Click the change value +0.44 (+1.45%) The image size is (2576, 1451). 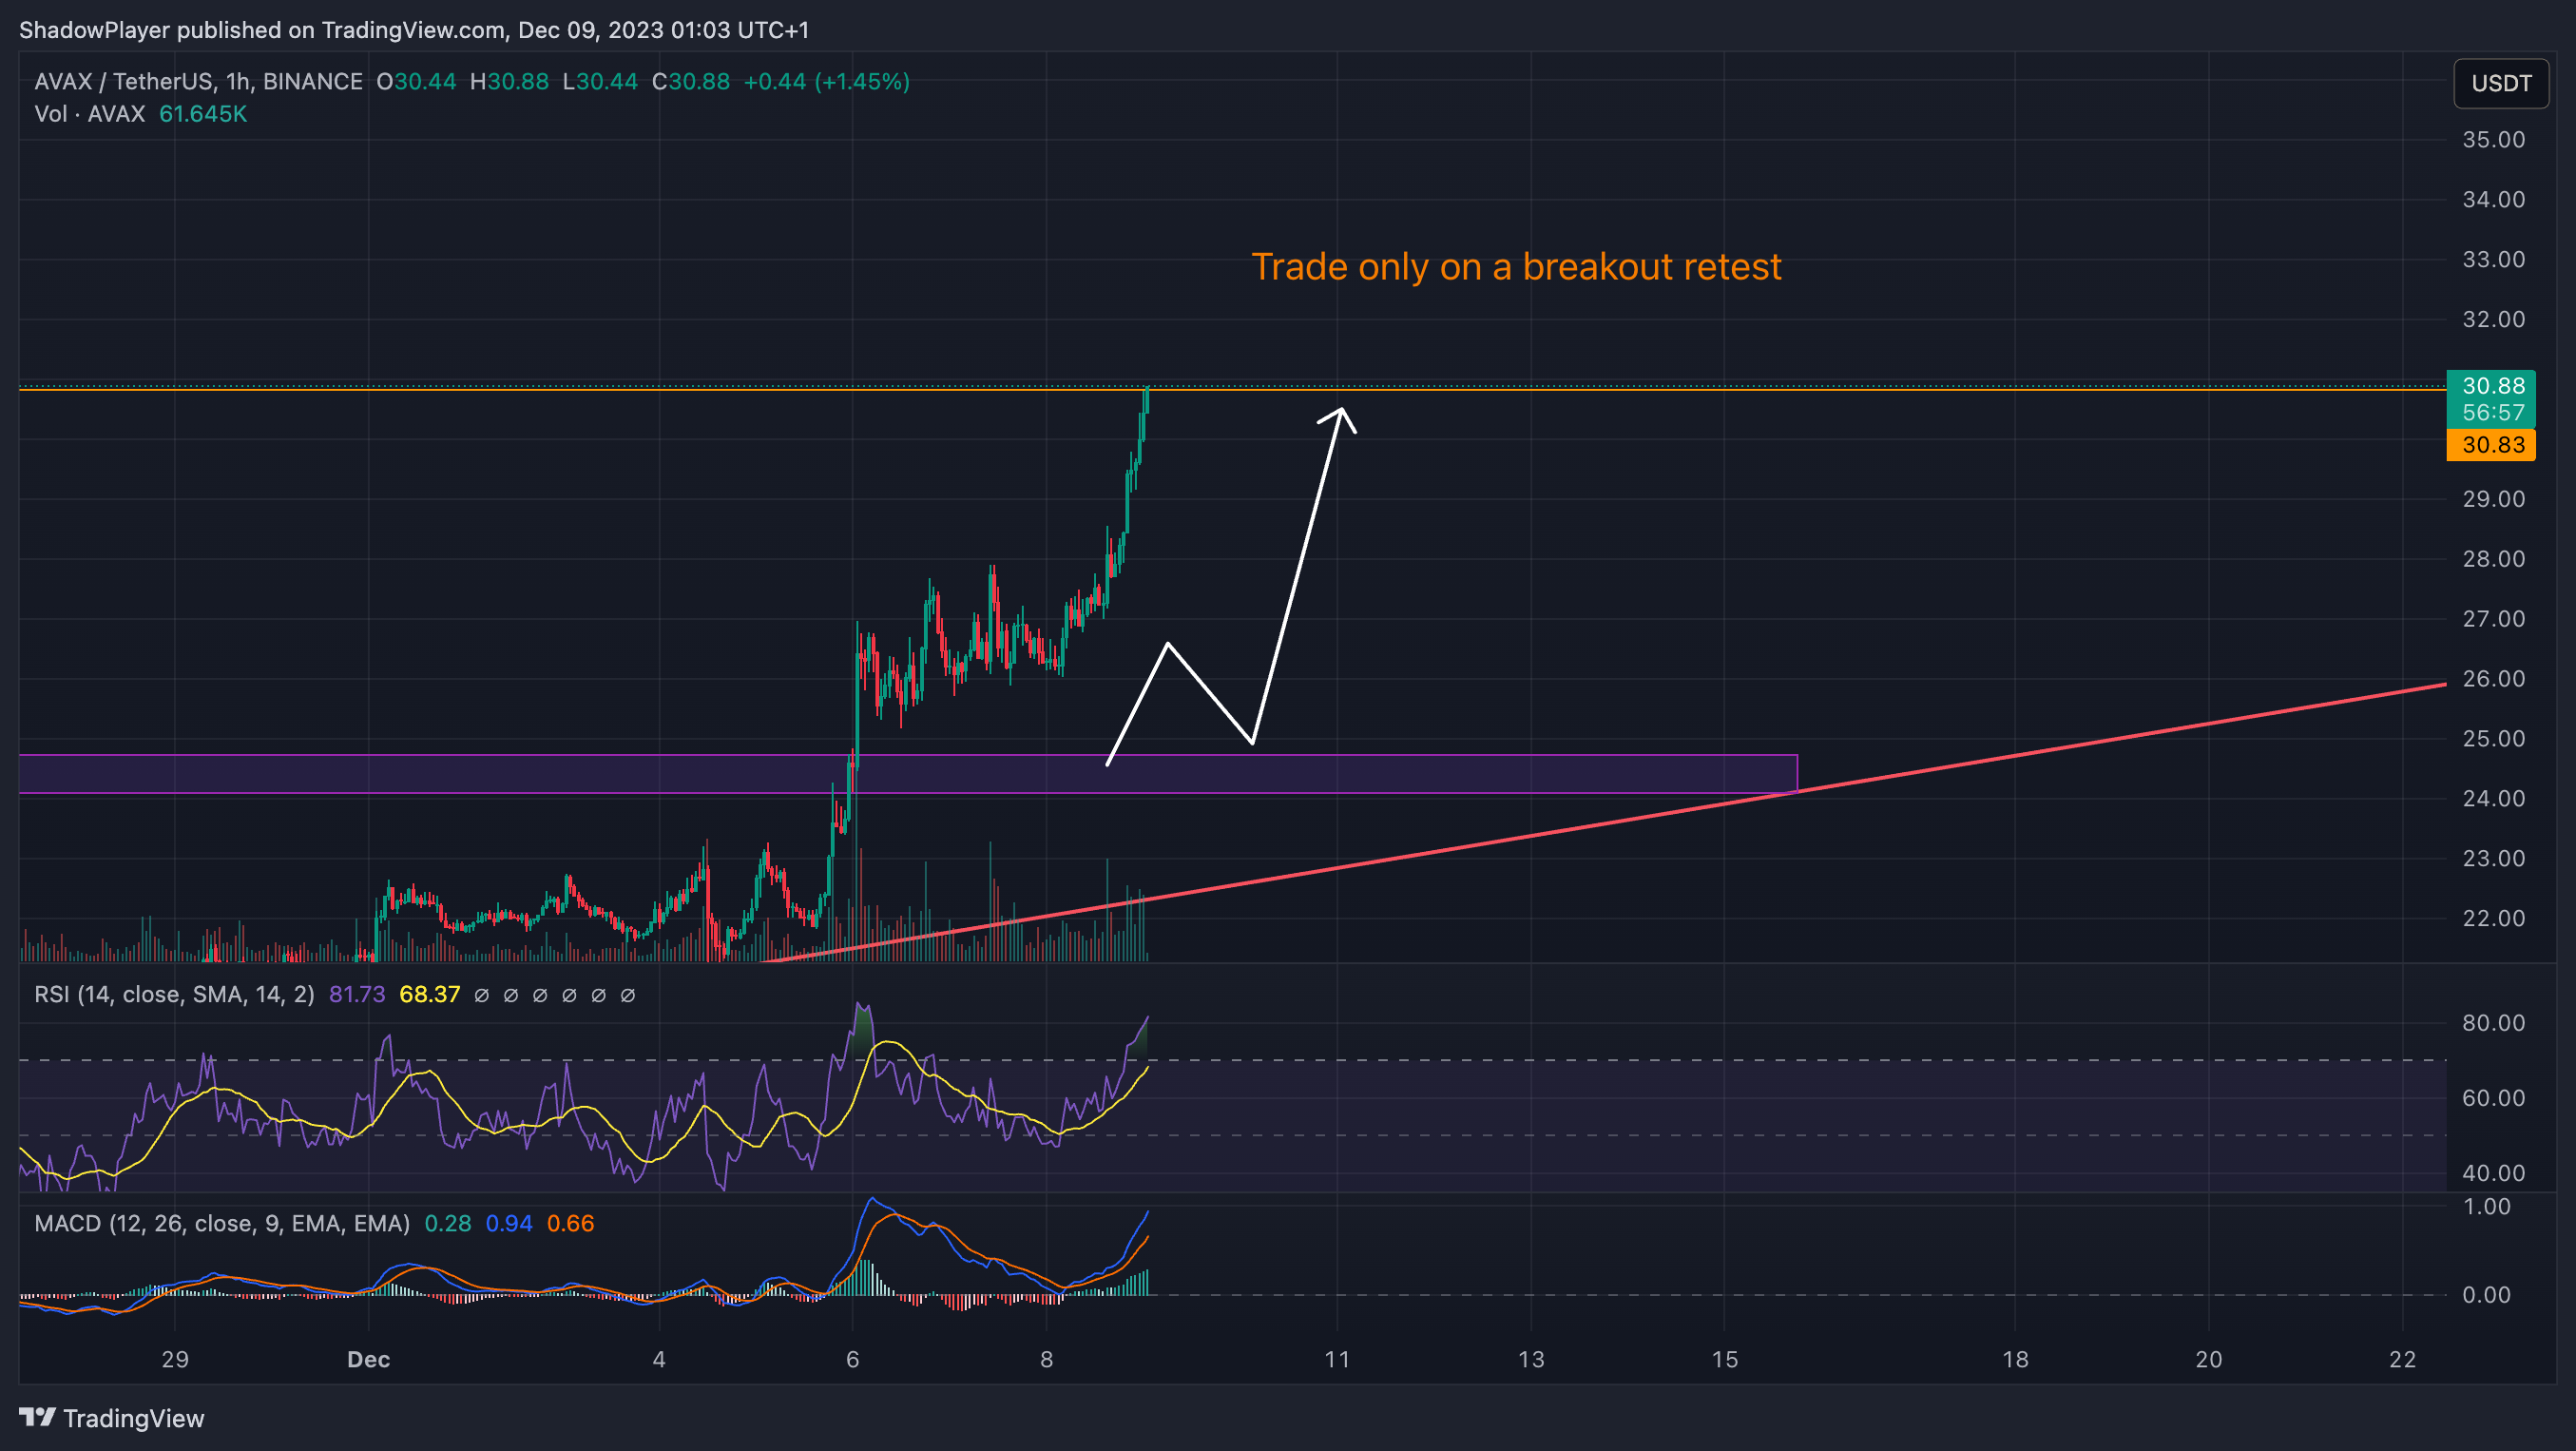click(x=827, y=81)
